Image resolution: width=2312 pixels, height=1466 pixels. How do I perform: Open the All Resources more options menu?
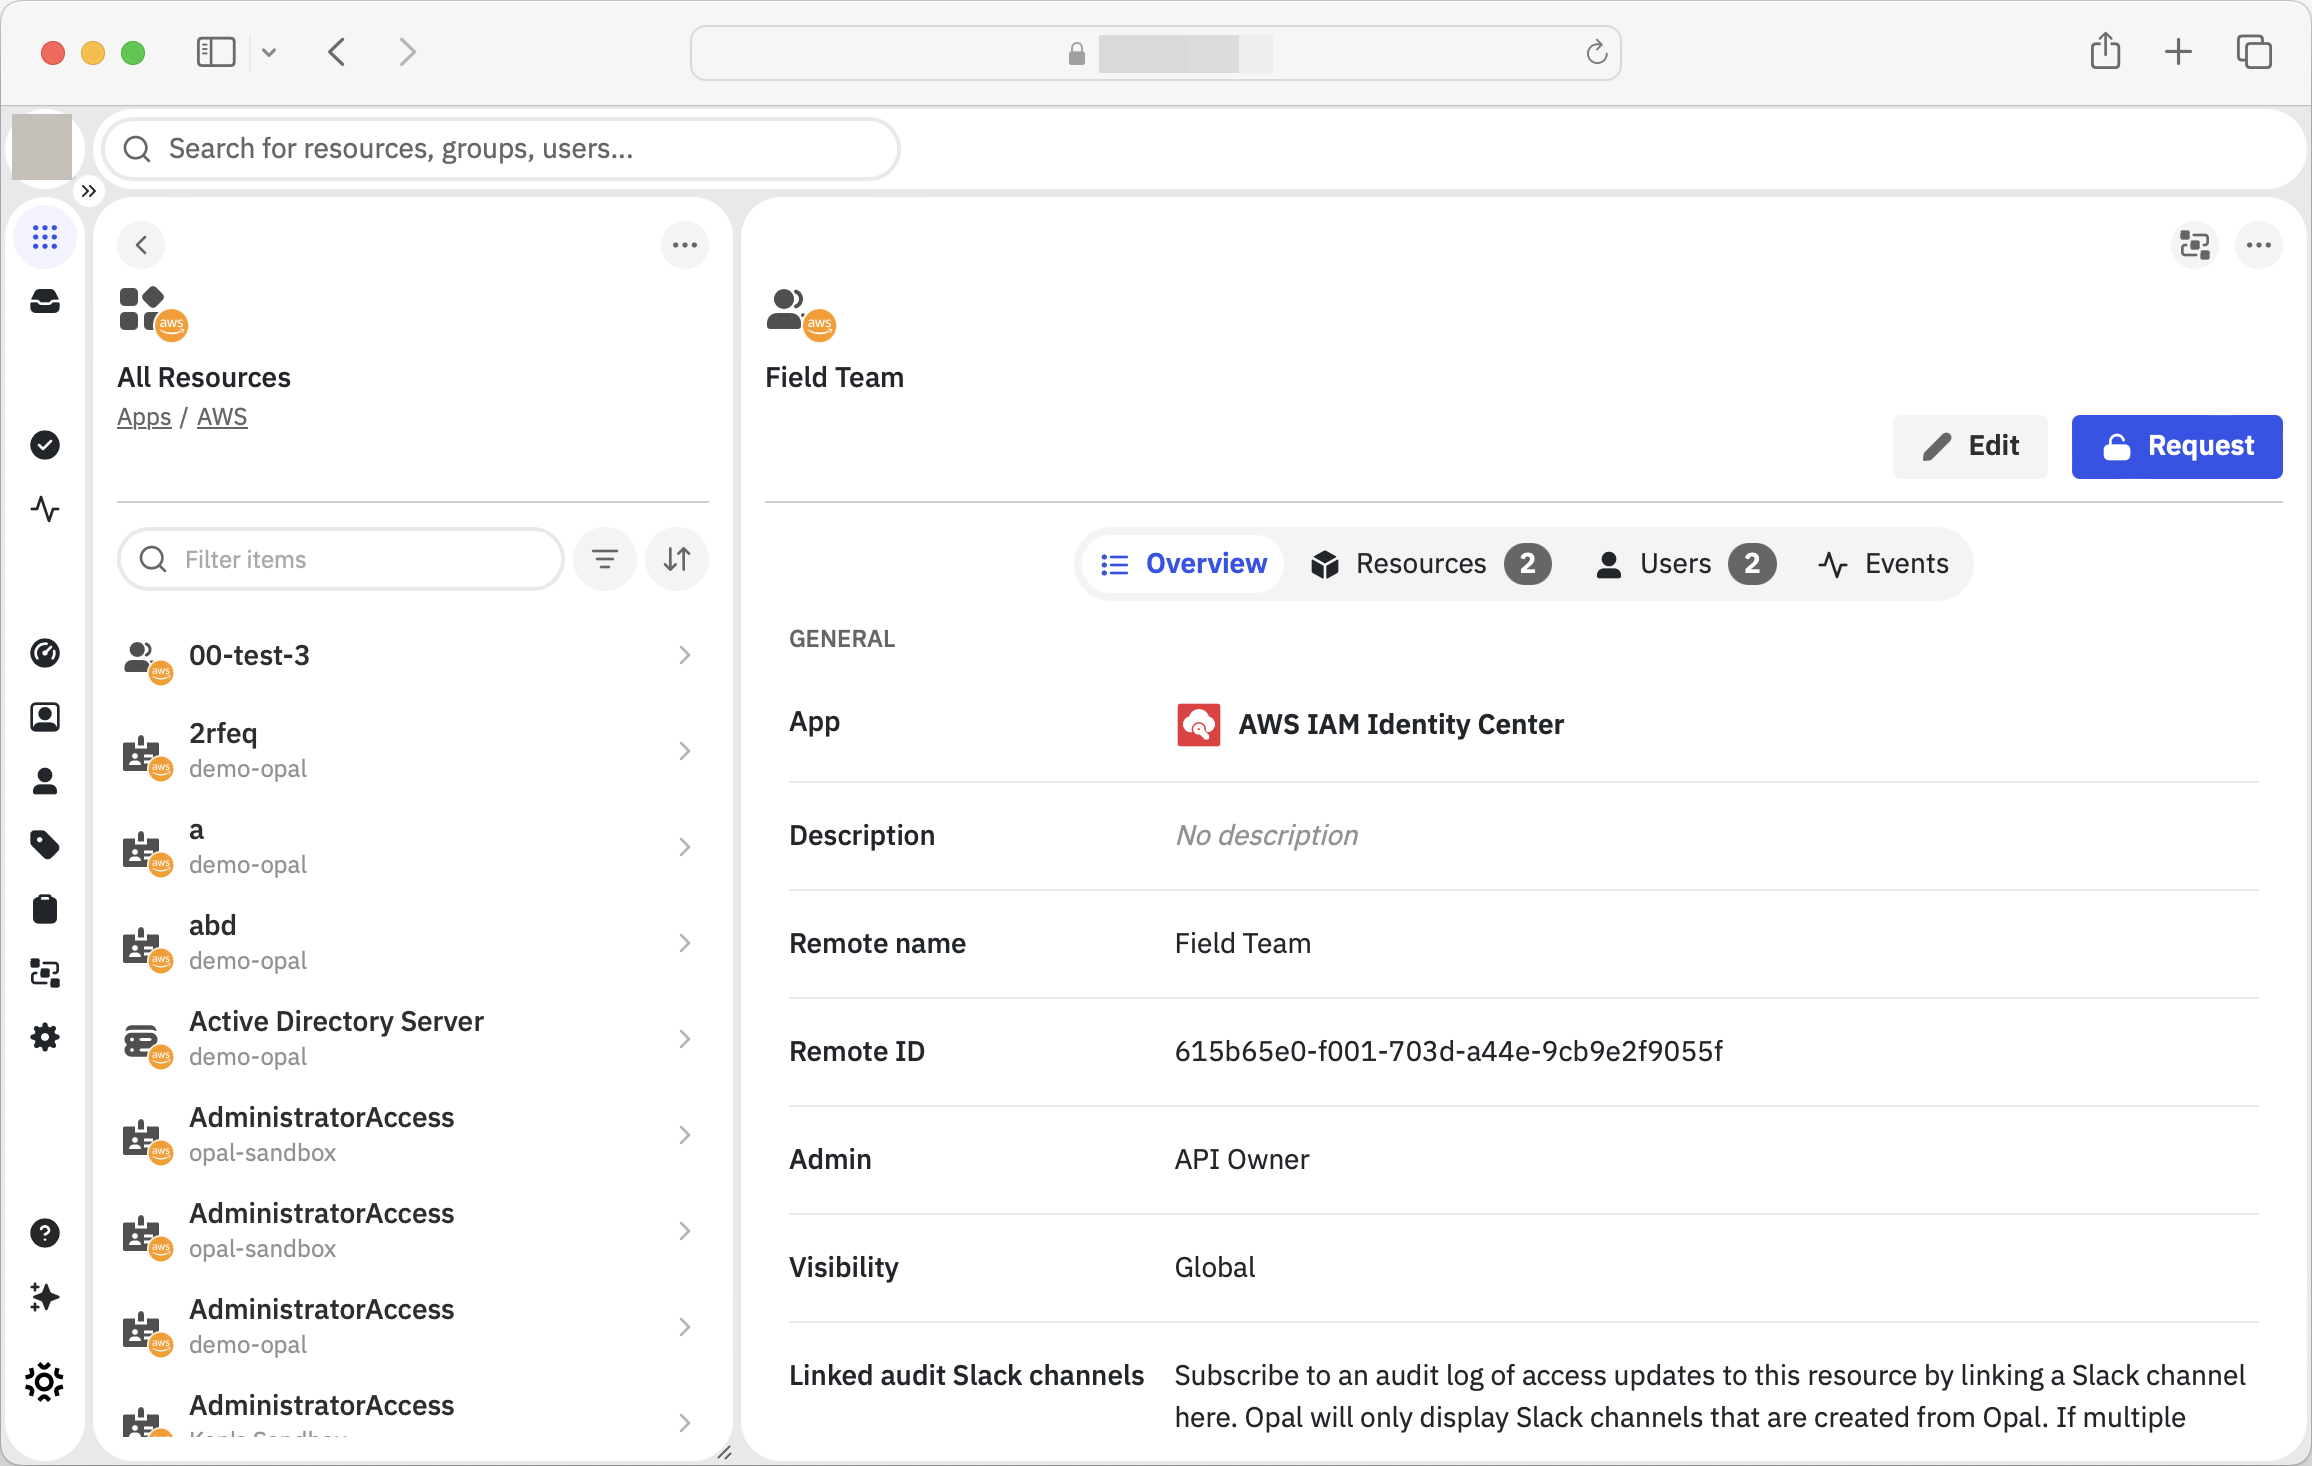click(x=685, y=245)
